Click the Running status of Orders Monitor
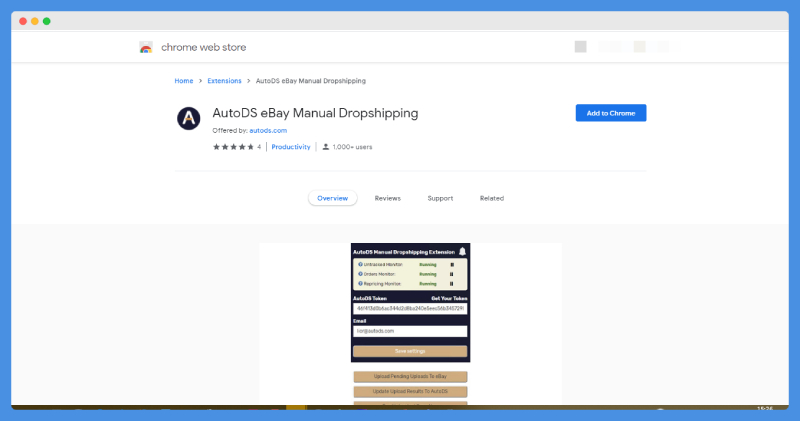The image size is (800, 421). (x=428, y=274)
